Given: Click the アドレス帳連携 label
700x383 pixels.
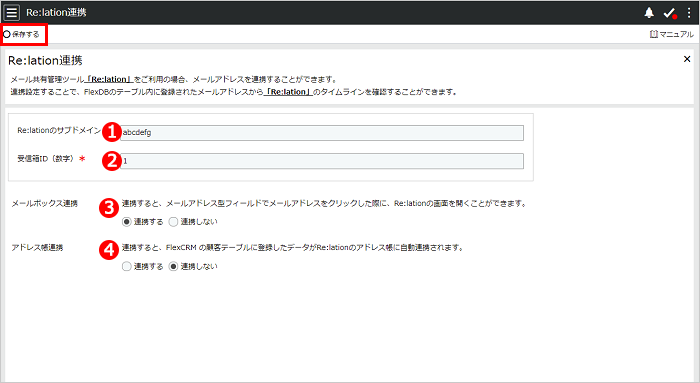Looking at the screenshot, I should point(38,248).
